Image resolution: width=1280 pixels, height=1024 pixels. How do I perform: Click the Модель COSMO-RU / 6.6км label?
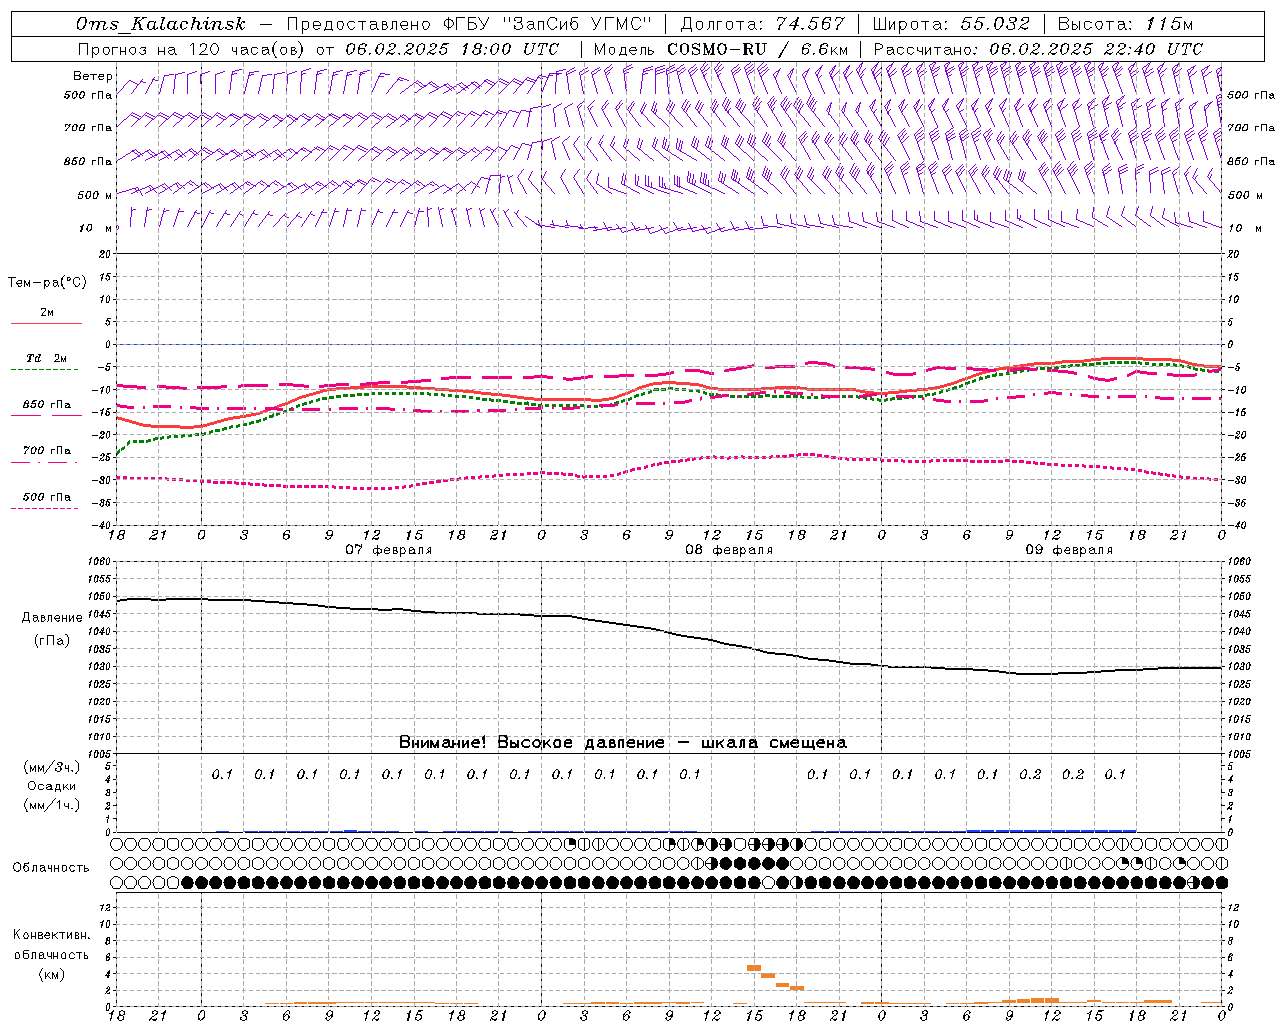pos(721,49)
